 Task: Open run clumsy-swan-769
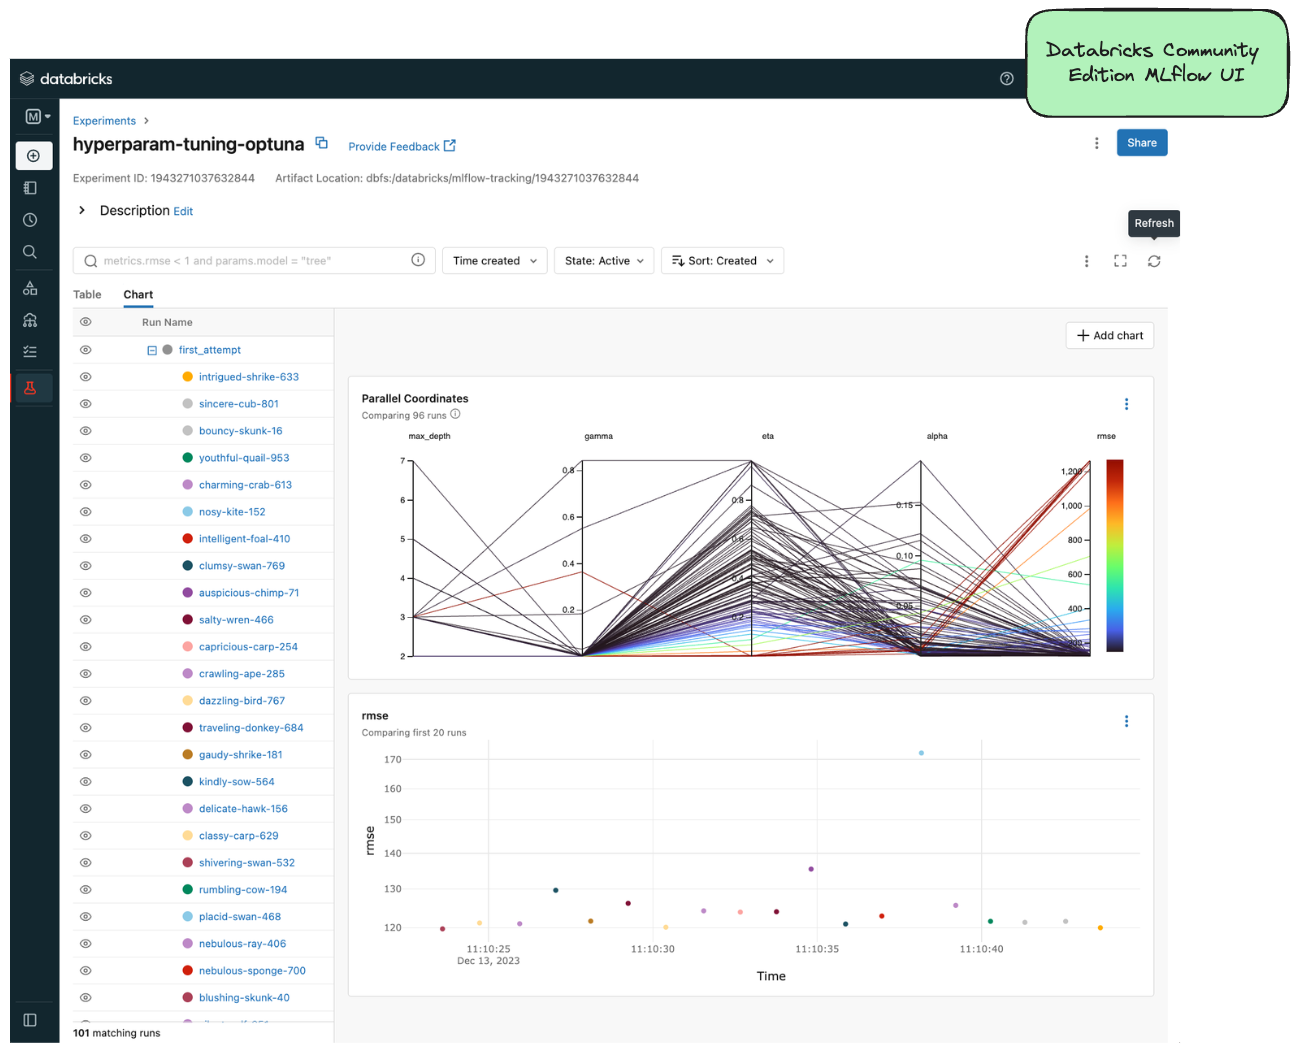[x=242, y=566]
